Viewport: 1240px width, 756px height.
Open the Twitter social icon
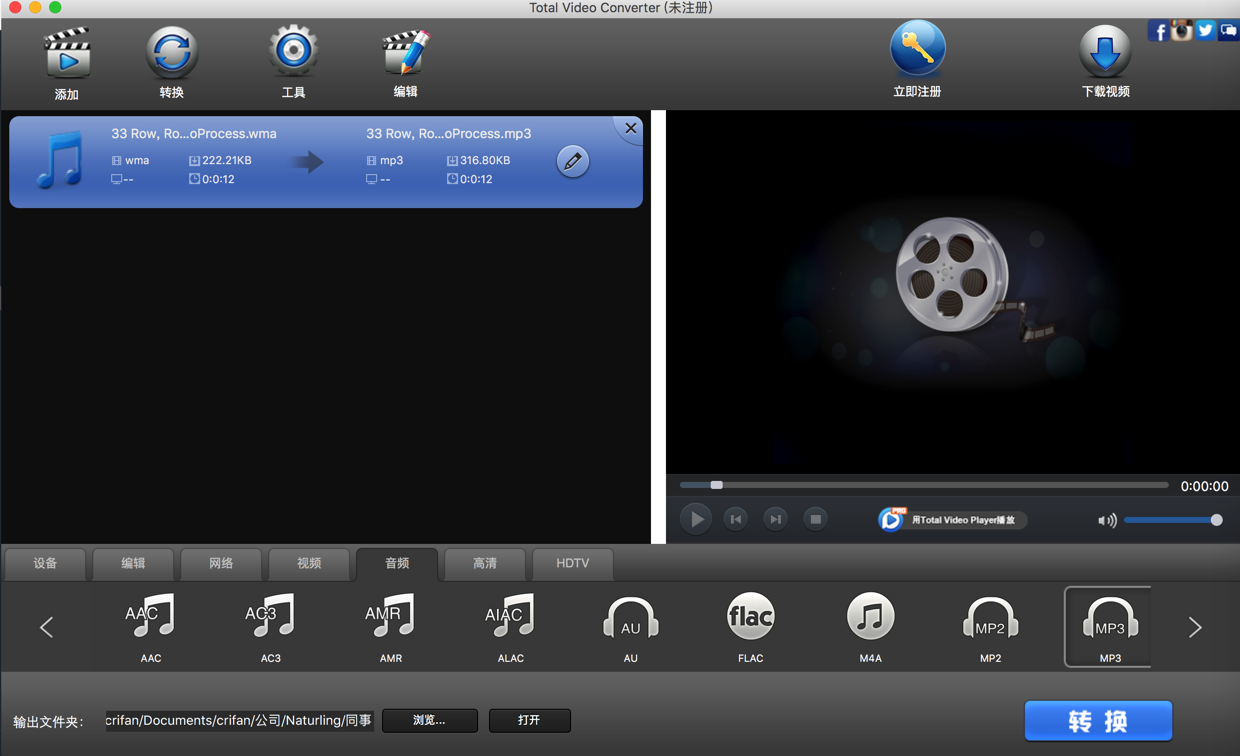[x=1205, y=30]
